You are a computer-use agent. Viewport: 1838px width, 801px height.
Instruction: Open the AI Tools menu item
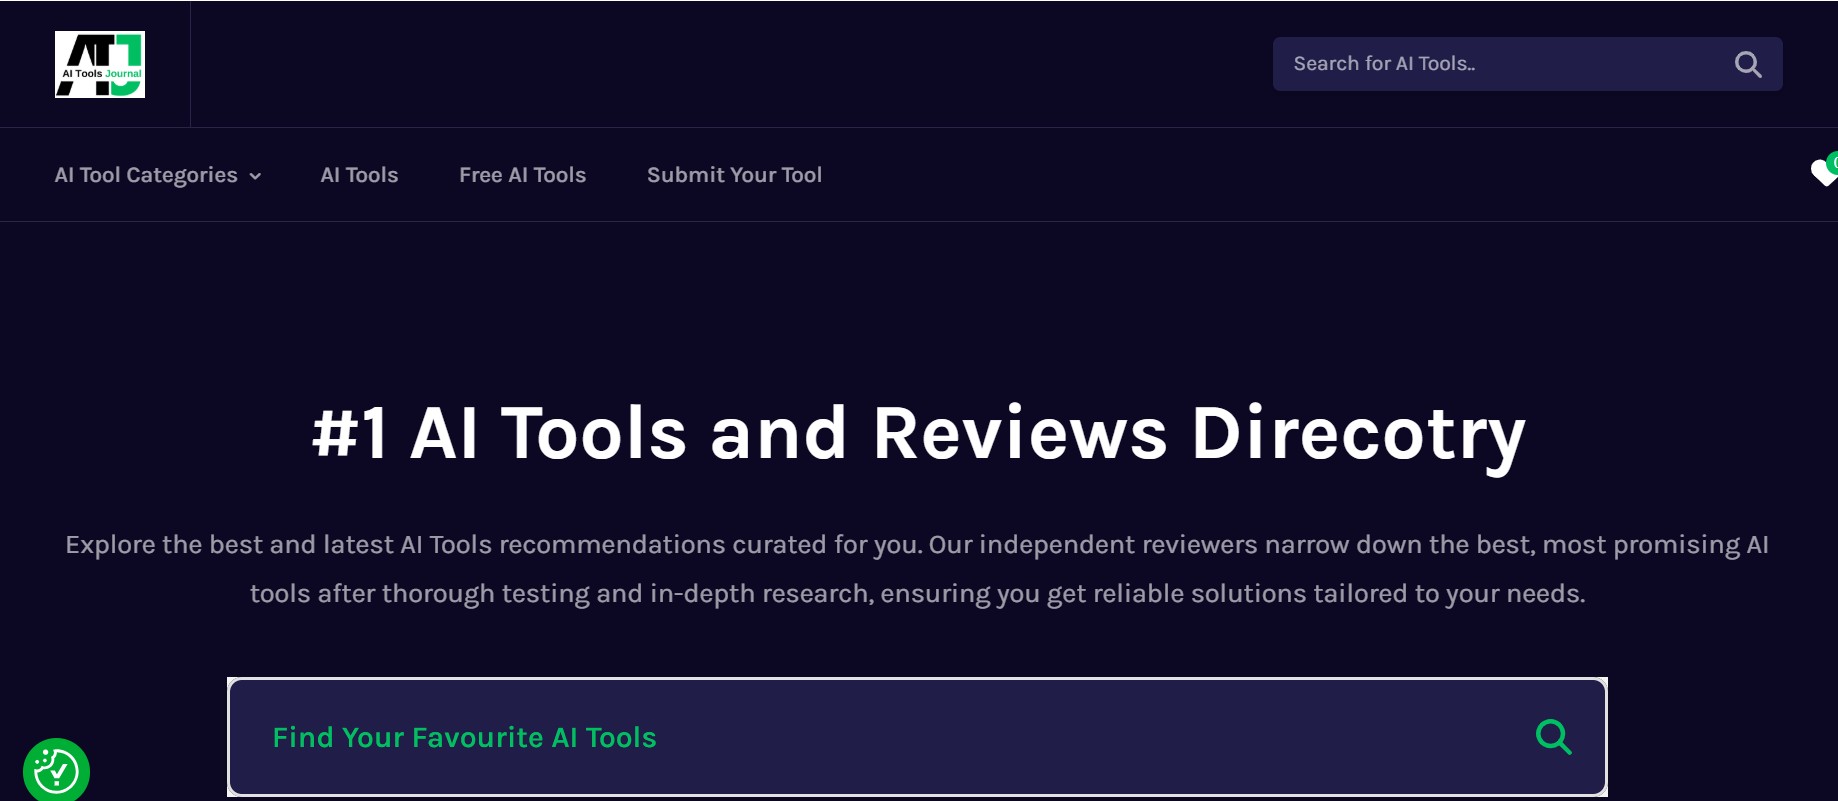(x=359, y=175)
